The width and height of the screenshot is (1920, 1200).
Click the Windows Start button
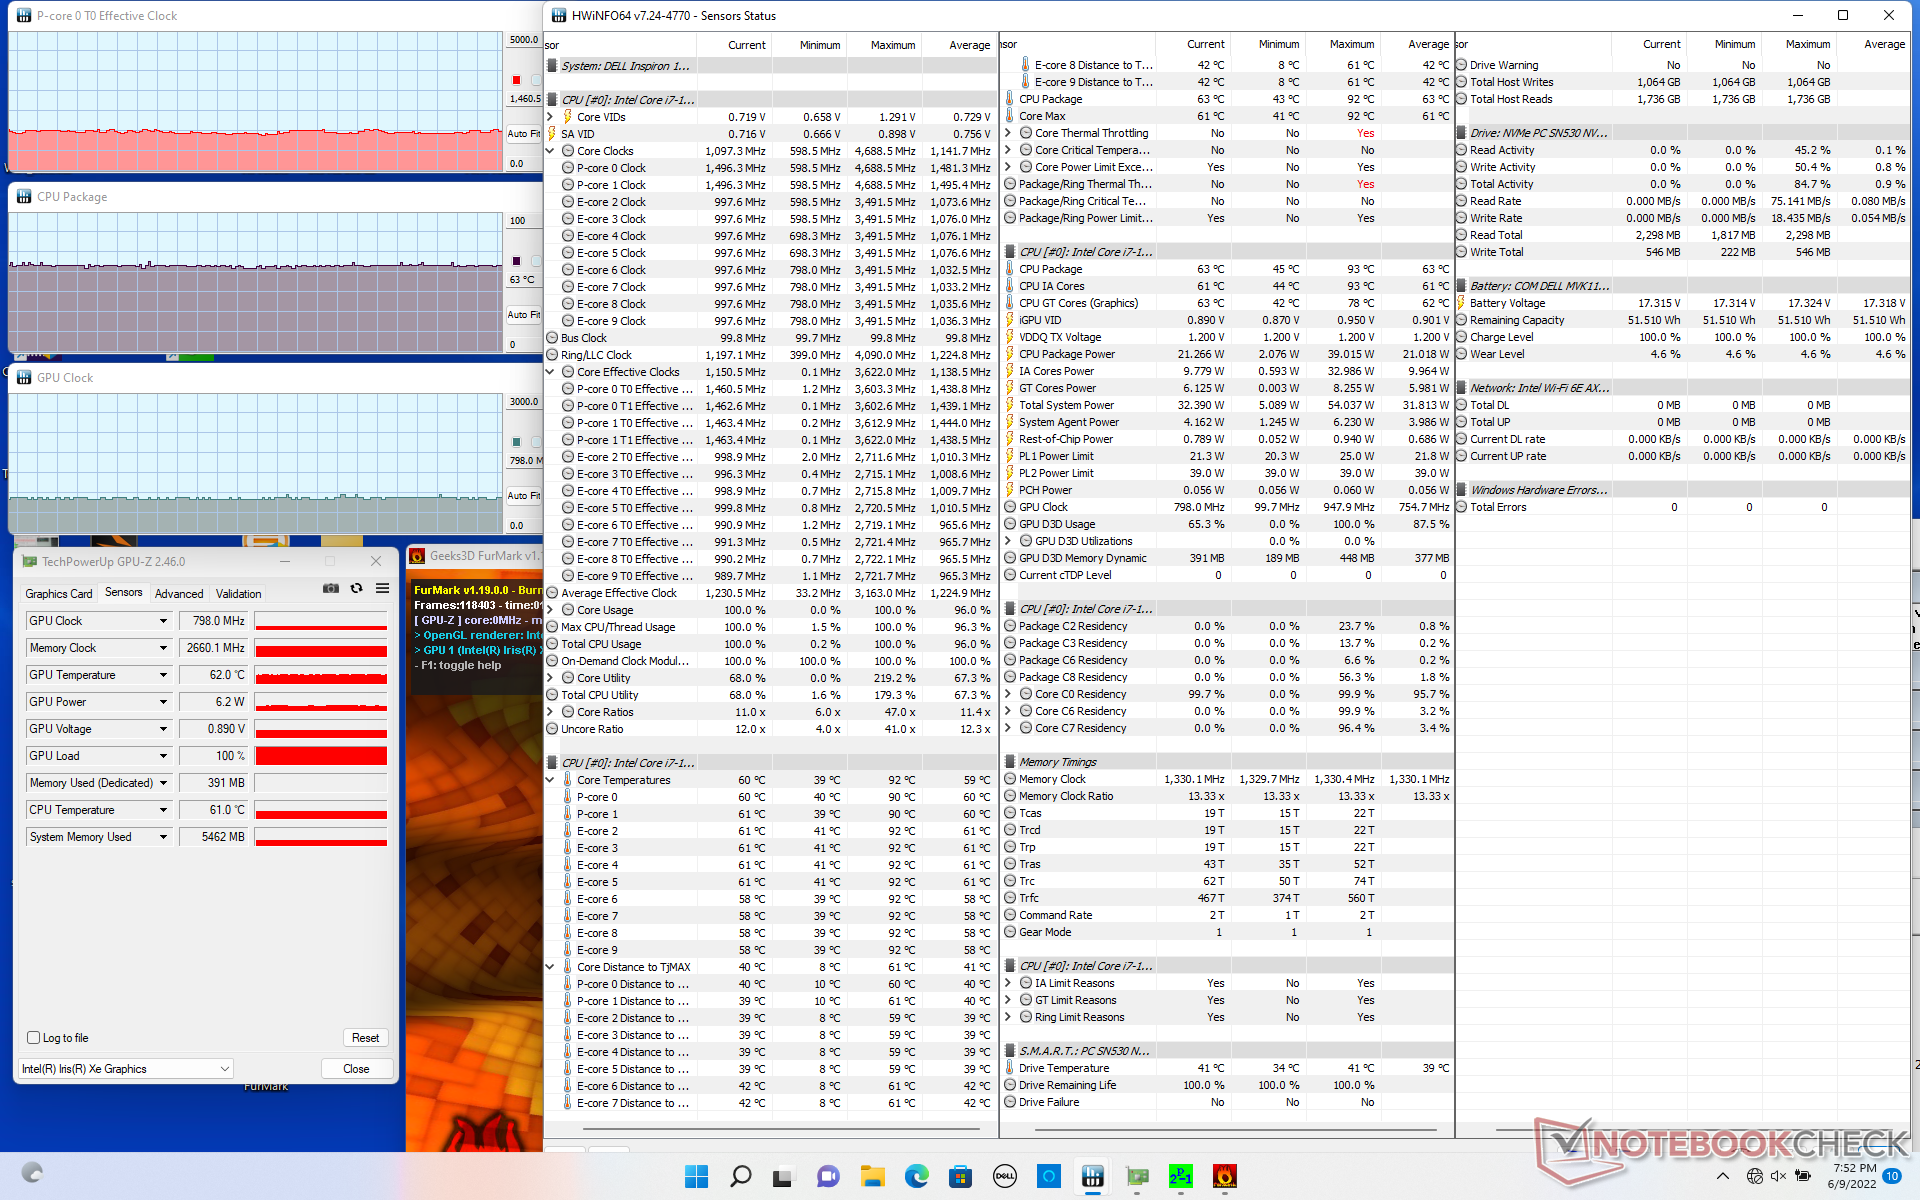[x=696, y=1176]
